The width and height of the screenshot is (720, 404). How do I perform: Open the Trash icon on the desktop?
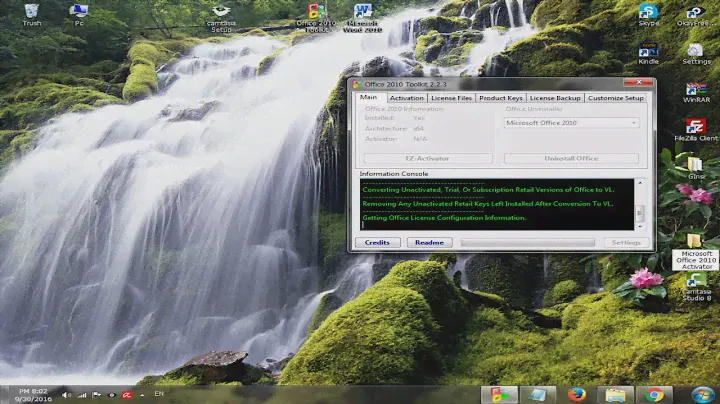(31, 12)
